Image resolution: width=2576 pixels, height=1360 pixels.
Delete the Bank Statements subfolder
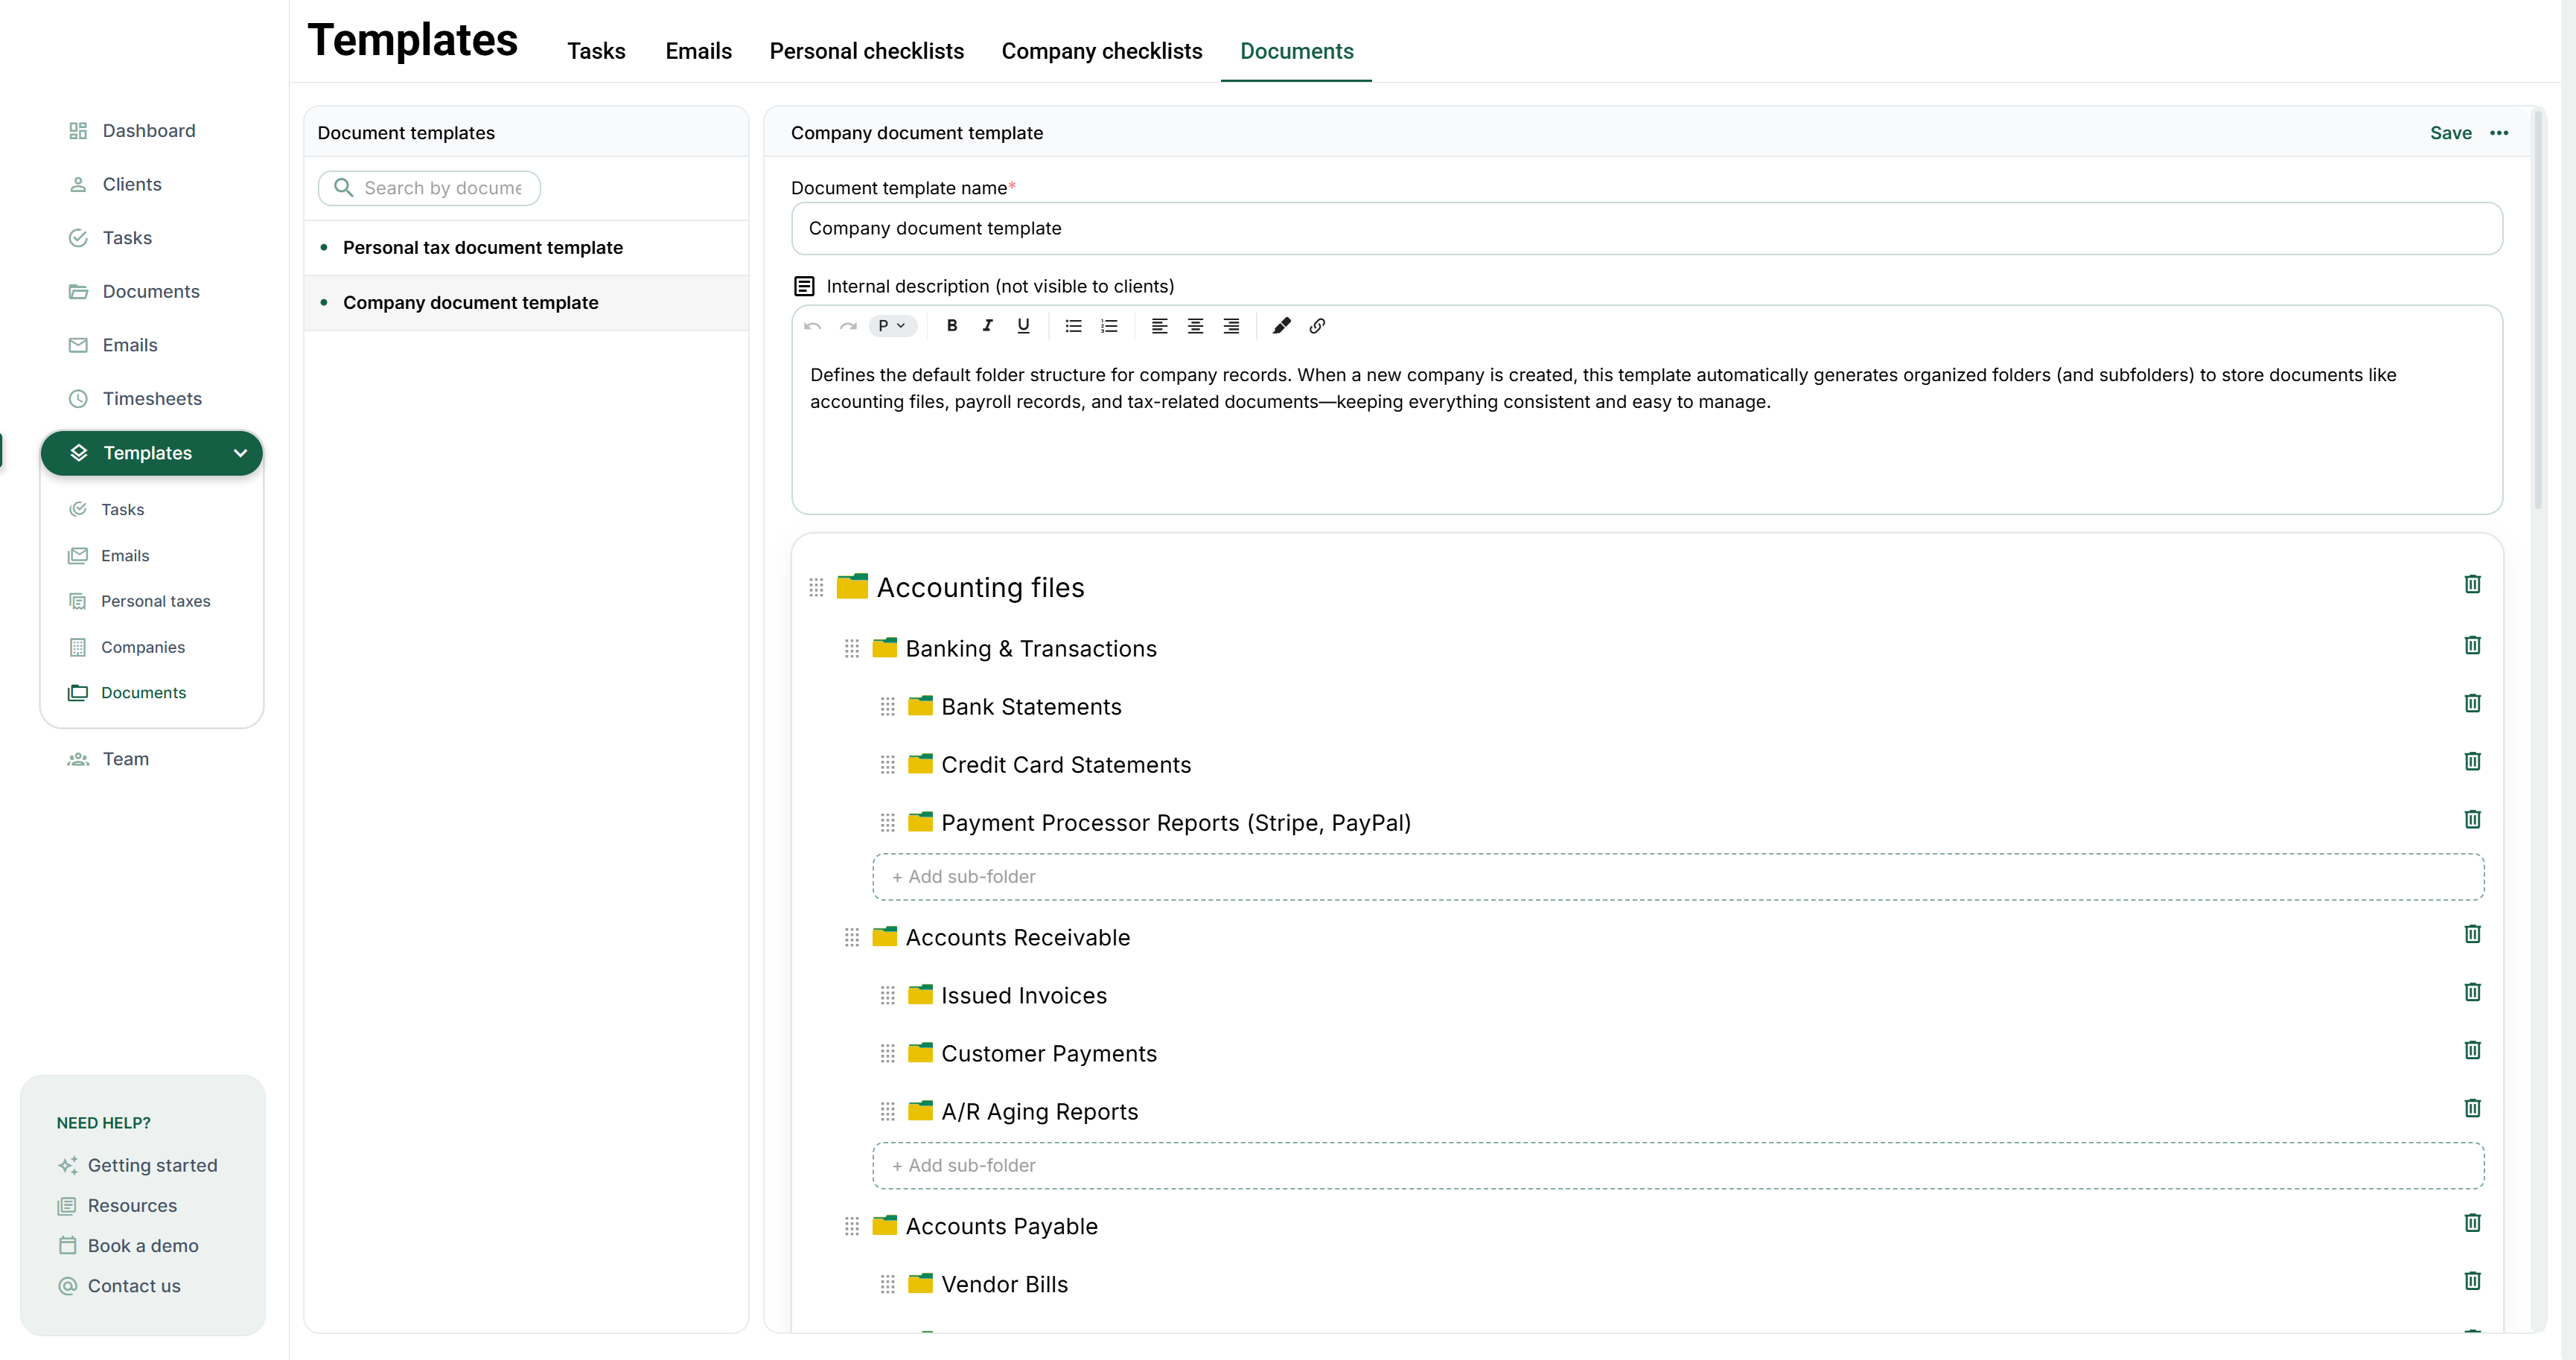click(2472, 703)
